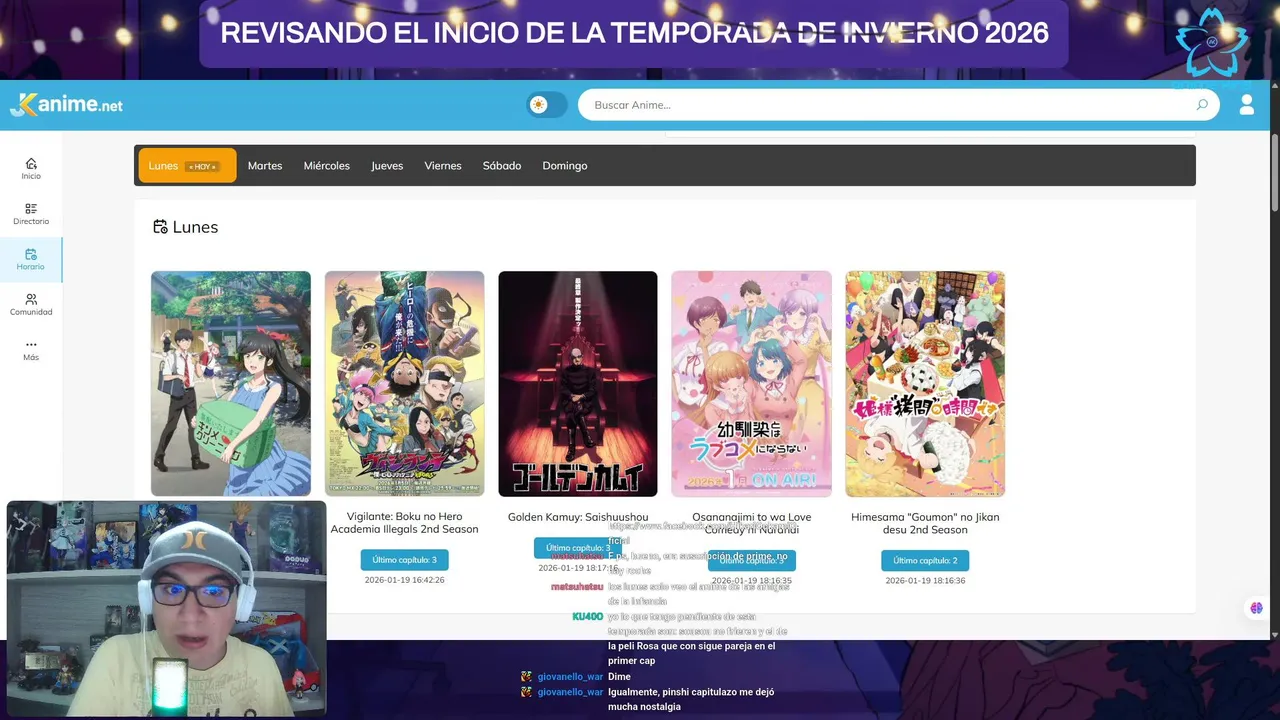The image size is (1280, 720).
Task: Switch to the Miércoles tab
Action: [x=327, y=166]
